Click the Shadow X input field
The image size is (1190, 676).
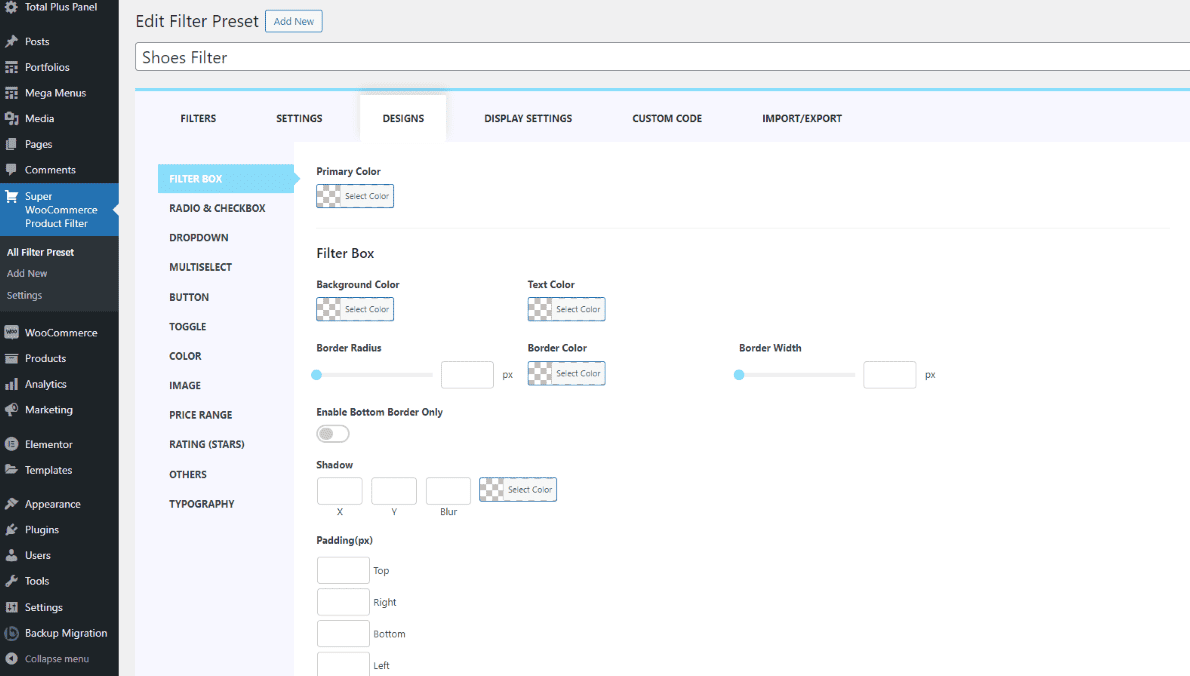coord(339,491)
